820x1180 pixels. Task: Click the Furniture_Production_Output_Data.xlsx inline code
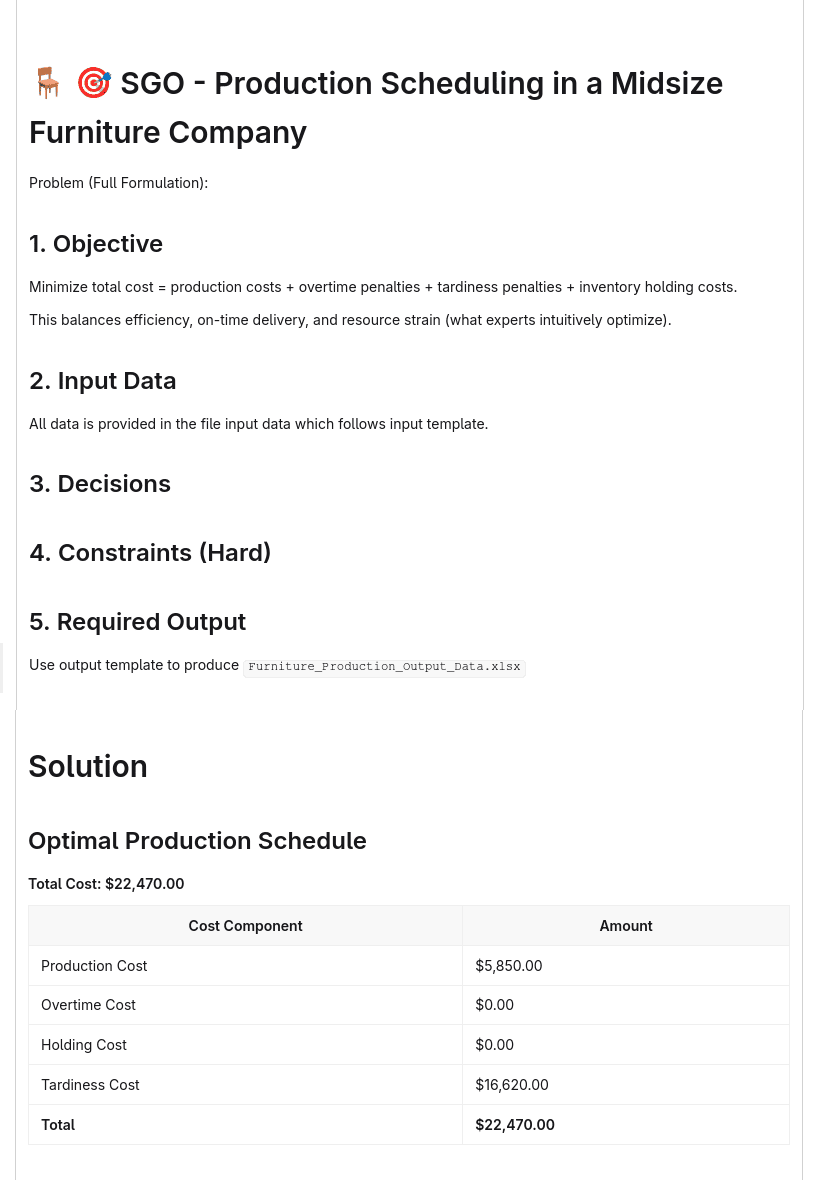384,667
